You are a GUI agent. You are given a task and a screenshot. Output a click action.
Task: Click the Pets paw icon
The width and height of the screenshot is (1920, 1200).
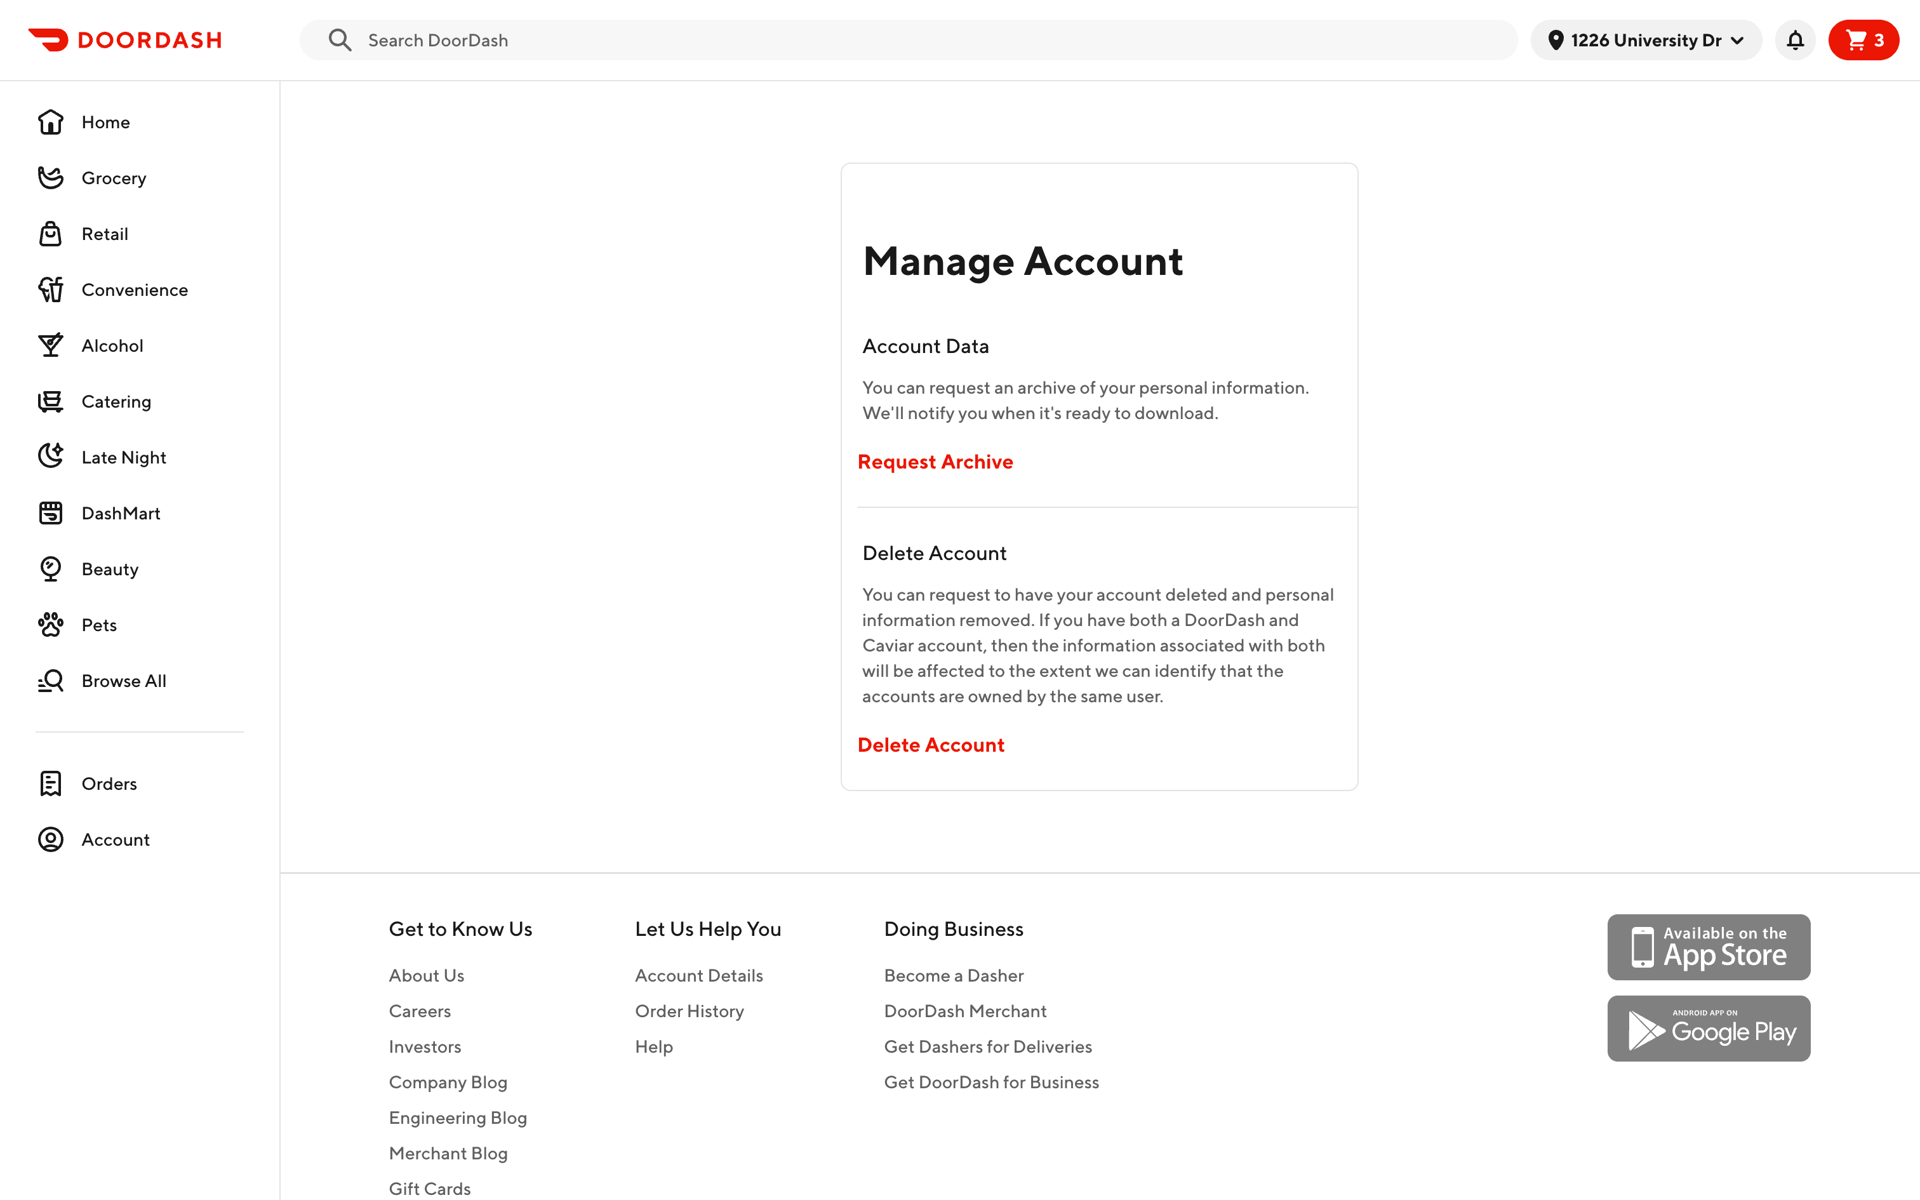click(51, 625)
